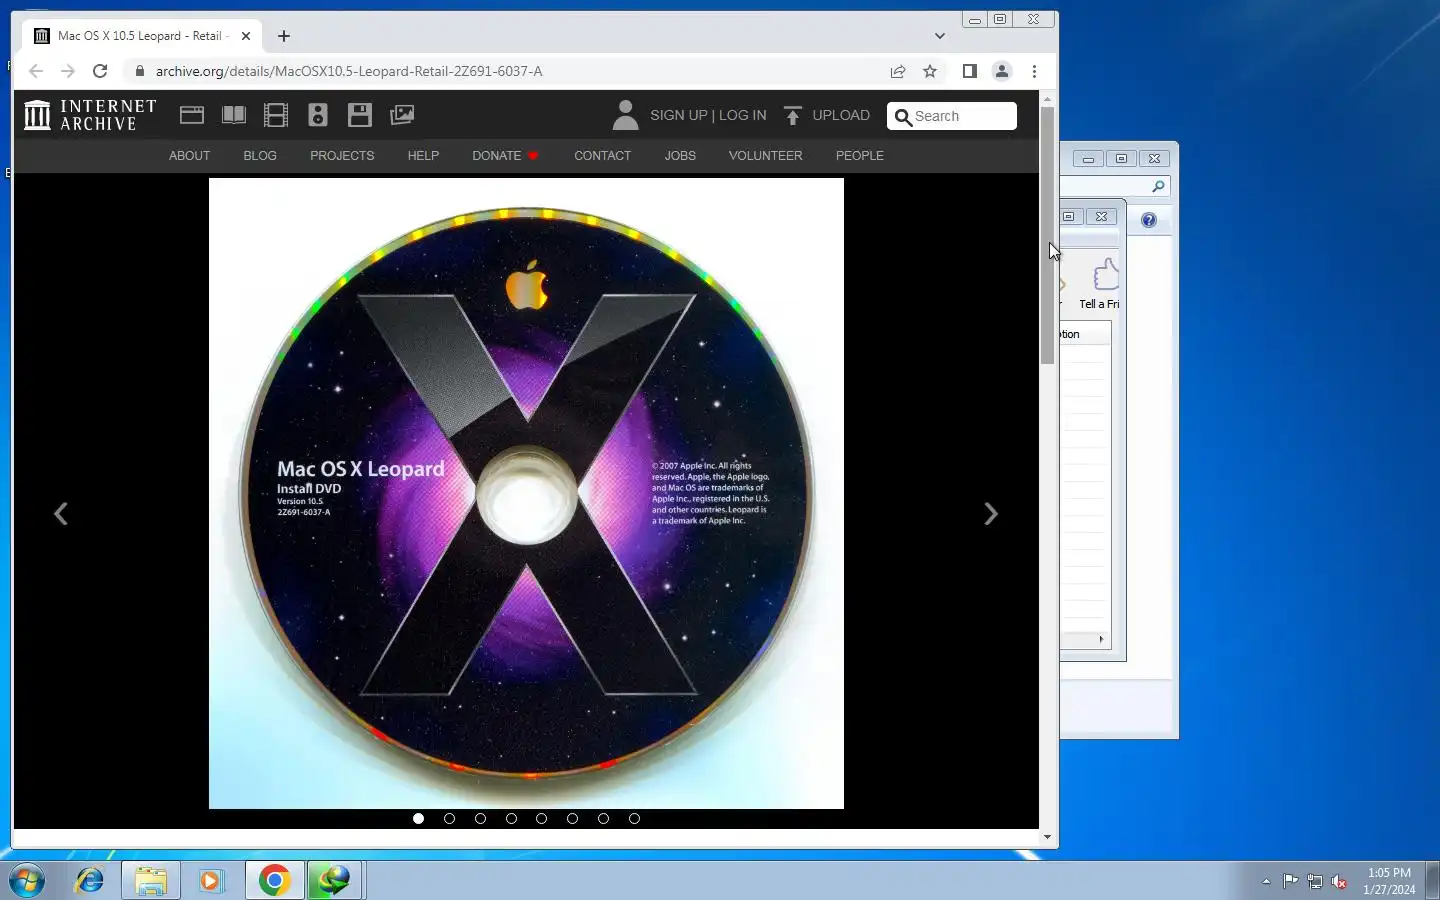
Task: Toggle the Chrome side panel icon
Action: tap(969, 71)
